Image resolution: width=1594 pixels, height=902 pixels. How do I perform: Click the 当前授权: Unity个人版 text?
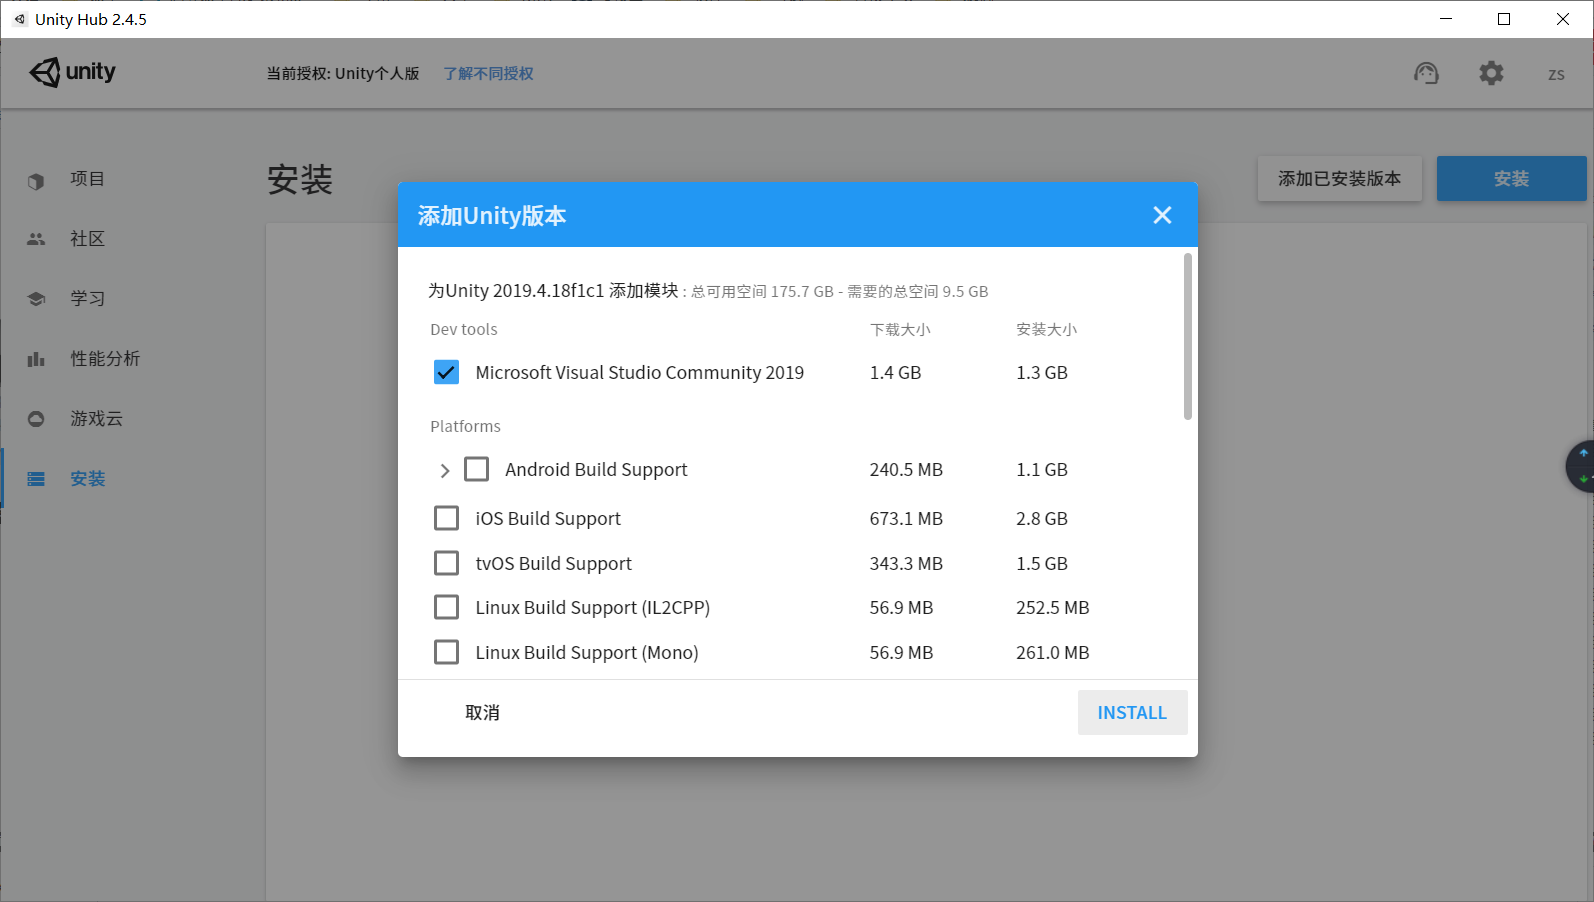[343, 74]
